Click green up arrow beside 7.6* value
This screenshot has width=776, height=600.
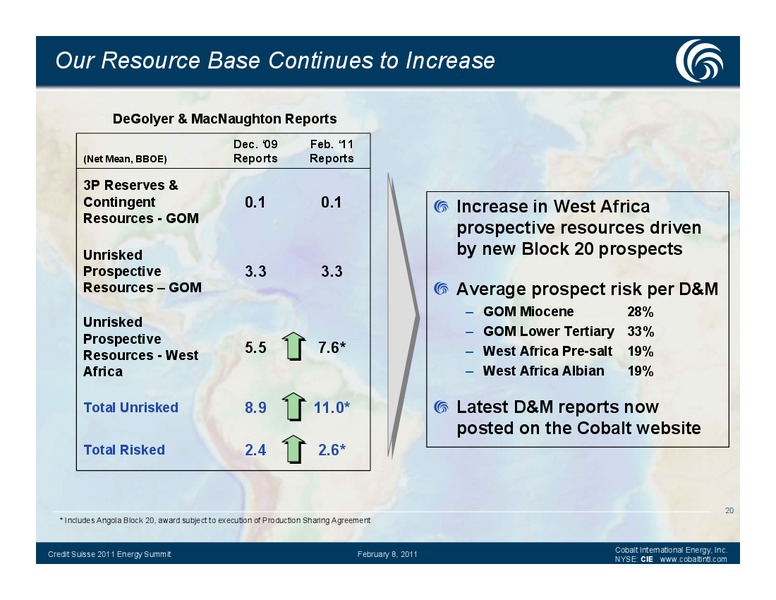[x=294, y=346]
